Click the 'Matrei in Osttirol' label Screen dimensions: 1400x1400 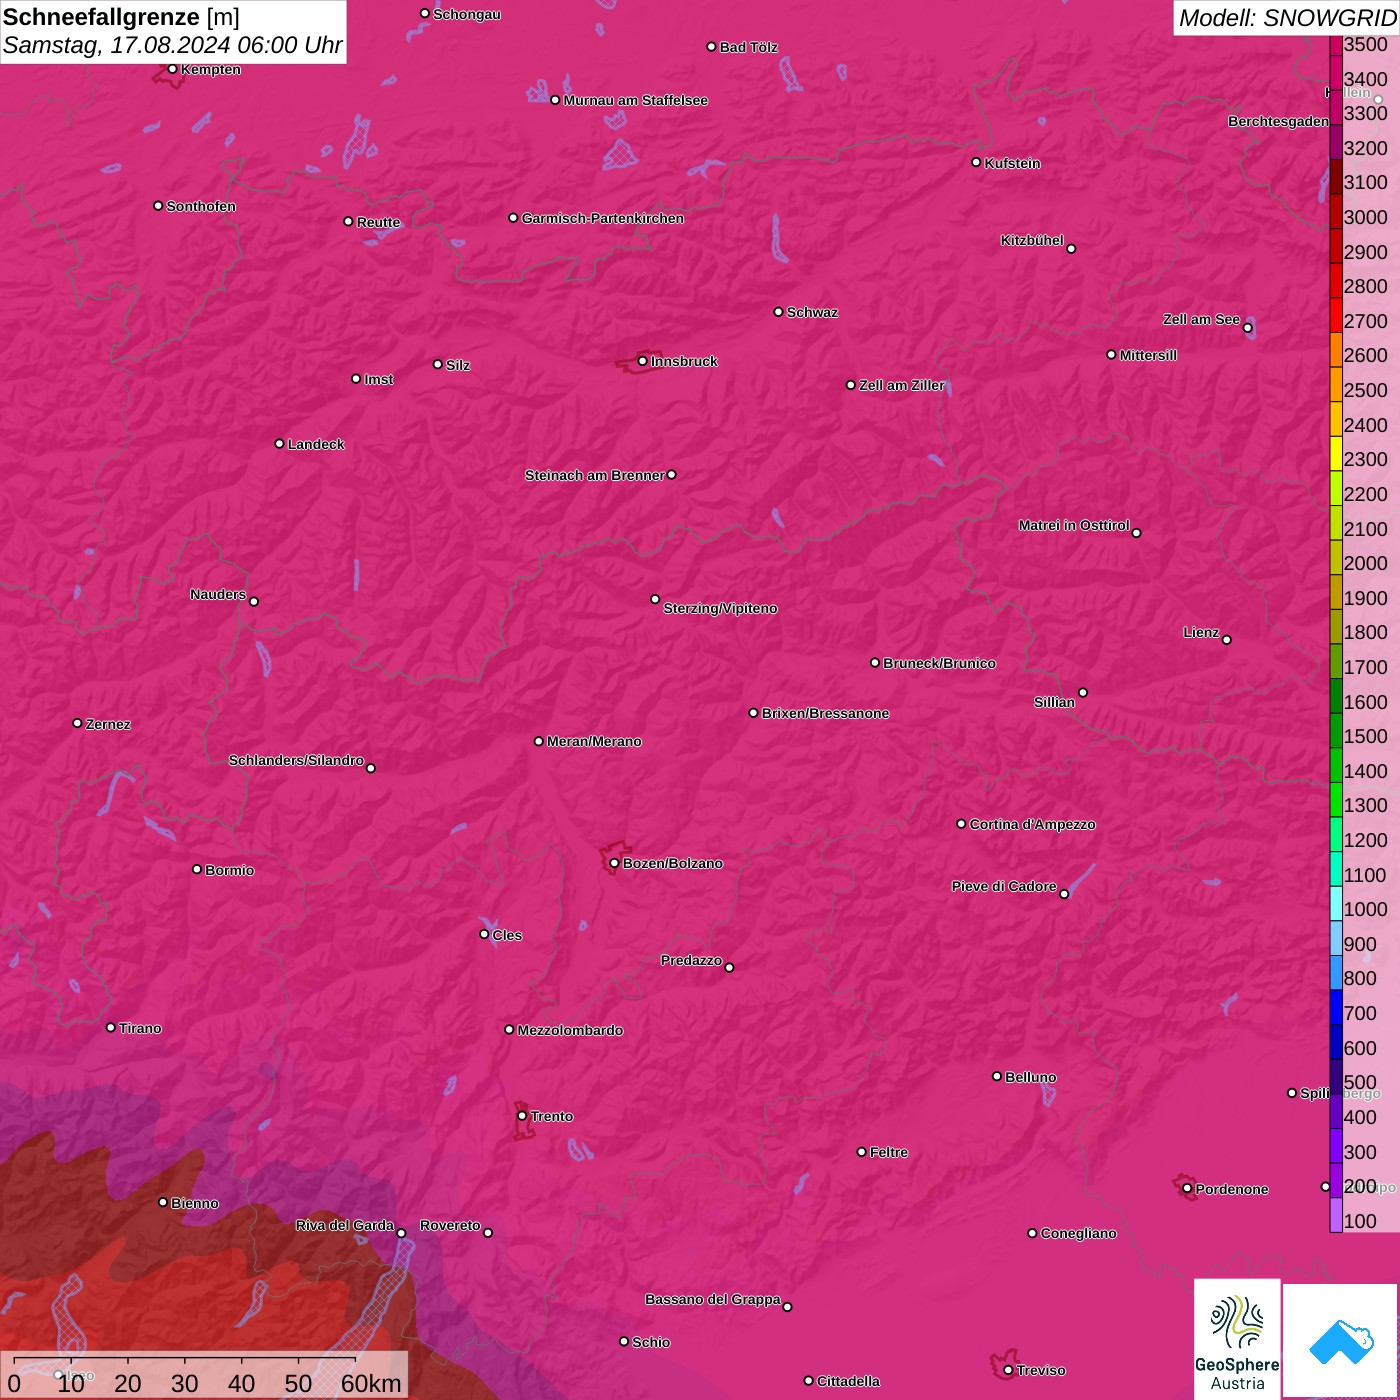pyautogui.click(x=1074, y=525)
